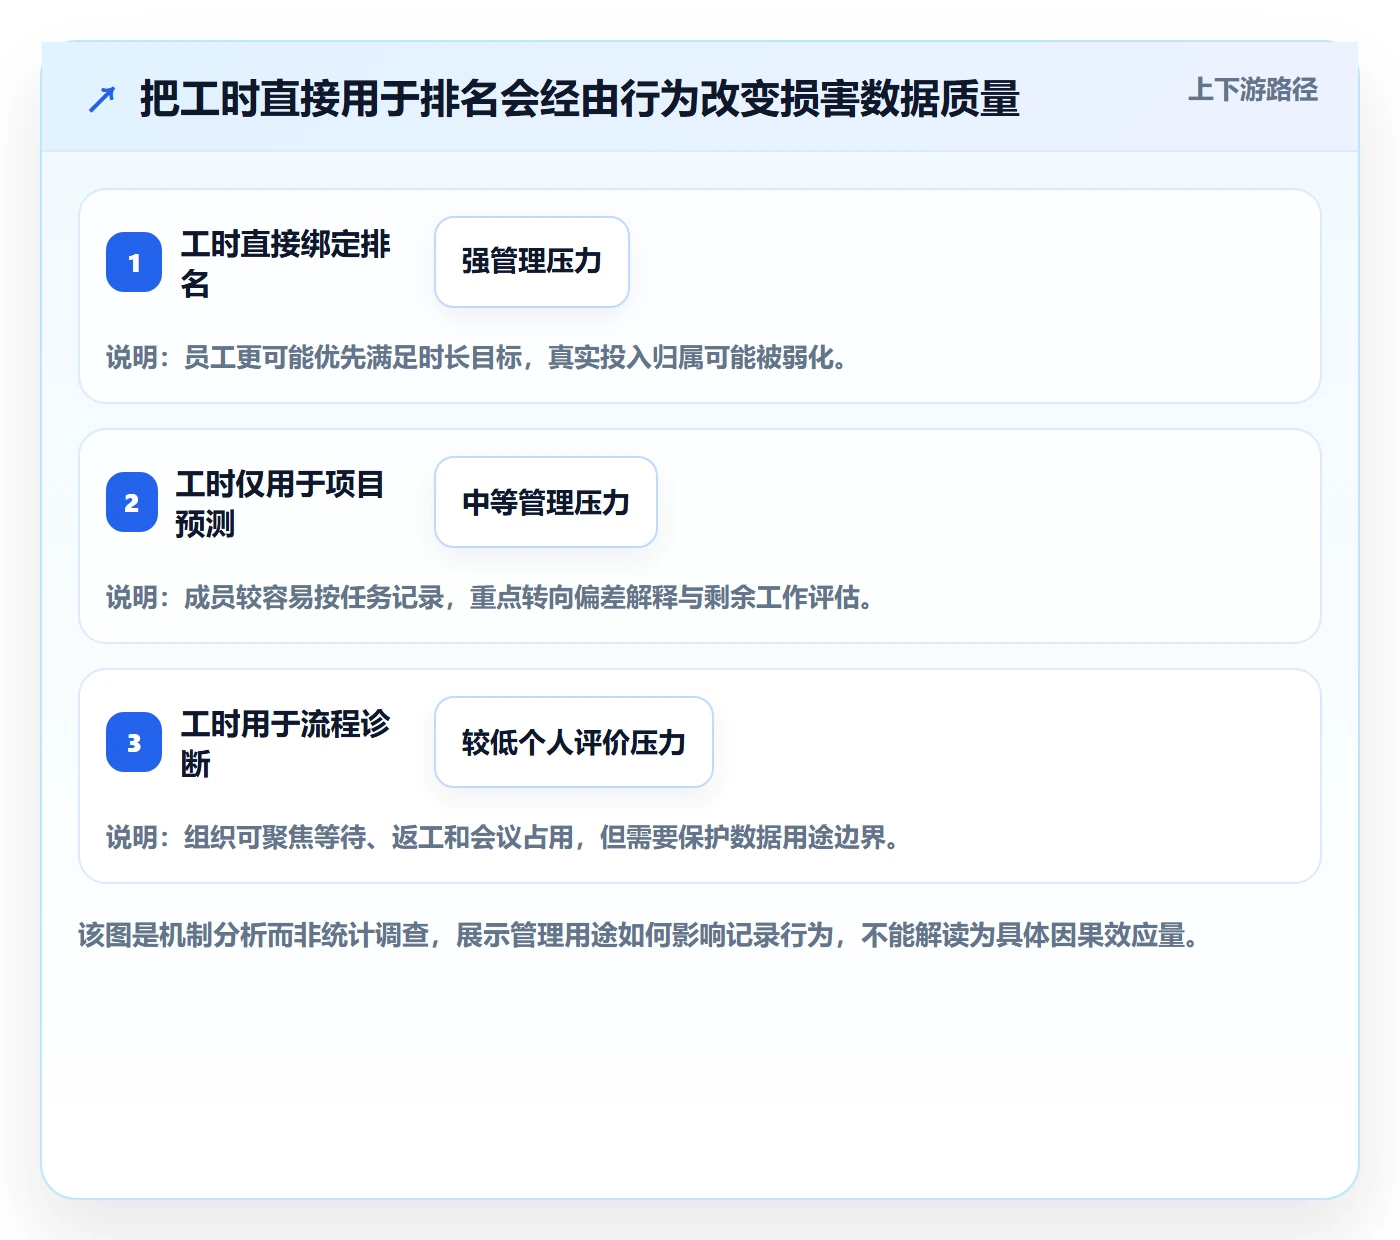Click the number 3 step badge
Screen dimensions: 1400x1240
[x=134, y=742]
